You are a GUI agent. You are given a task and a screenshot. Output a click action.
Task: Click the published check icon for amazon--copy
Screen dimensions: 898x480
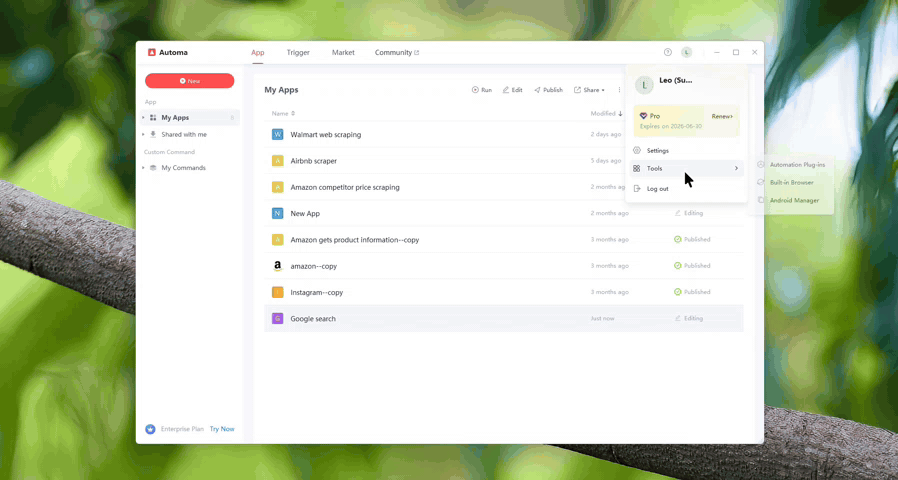678,266
